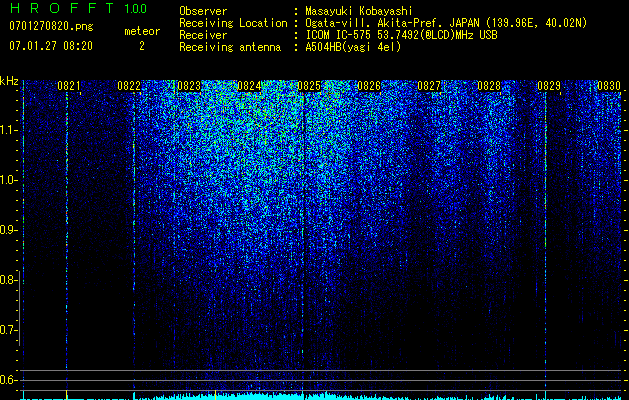Select the meteor count value 2

pos(142,46)
